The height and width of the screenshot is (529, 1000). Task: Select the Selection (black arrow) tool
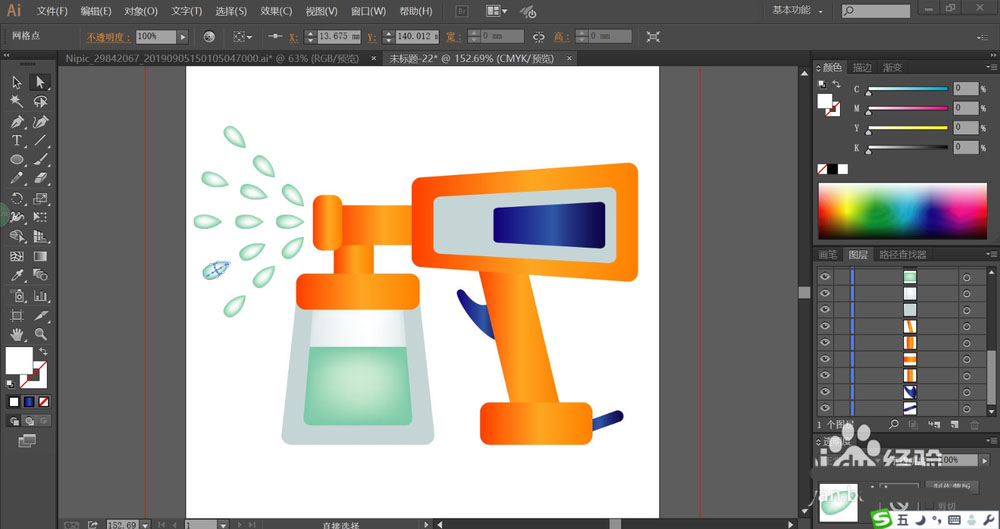coord(17,82)
